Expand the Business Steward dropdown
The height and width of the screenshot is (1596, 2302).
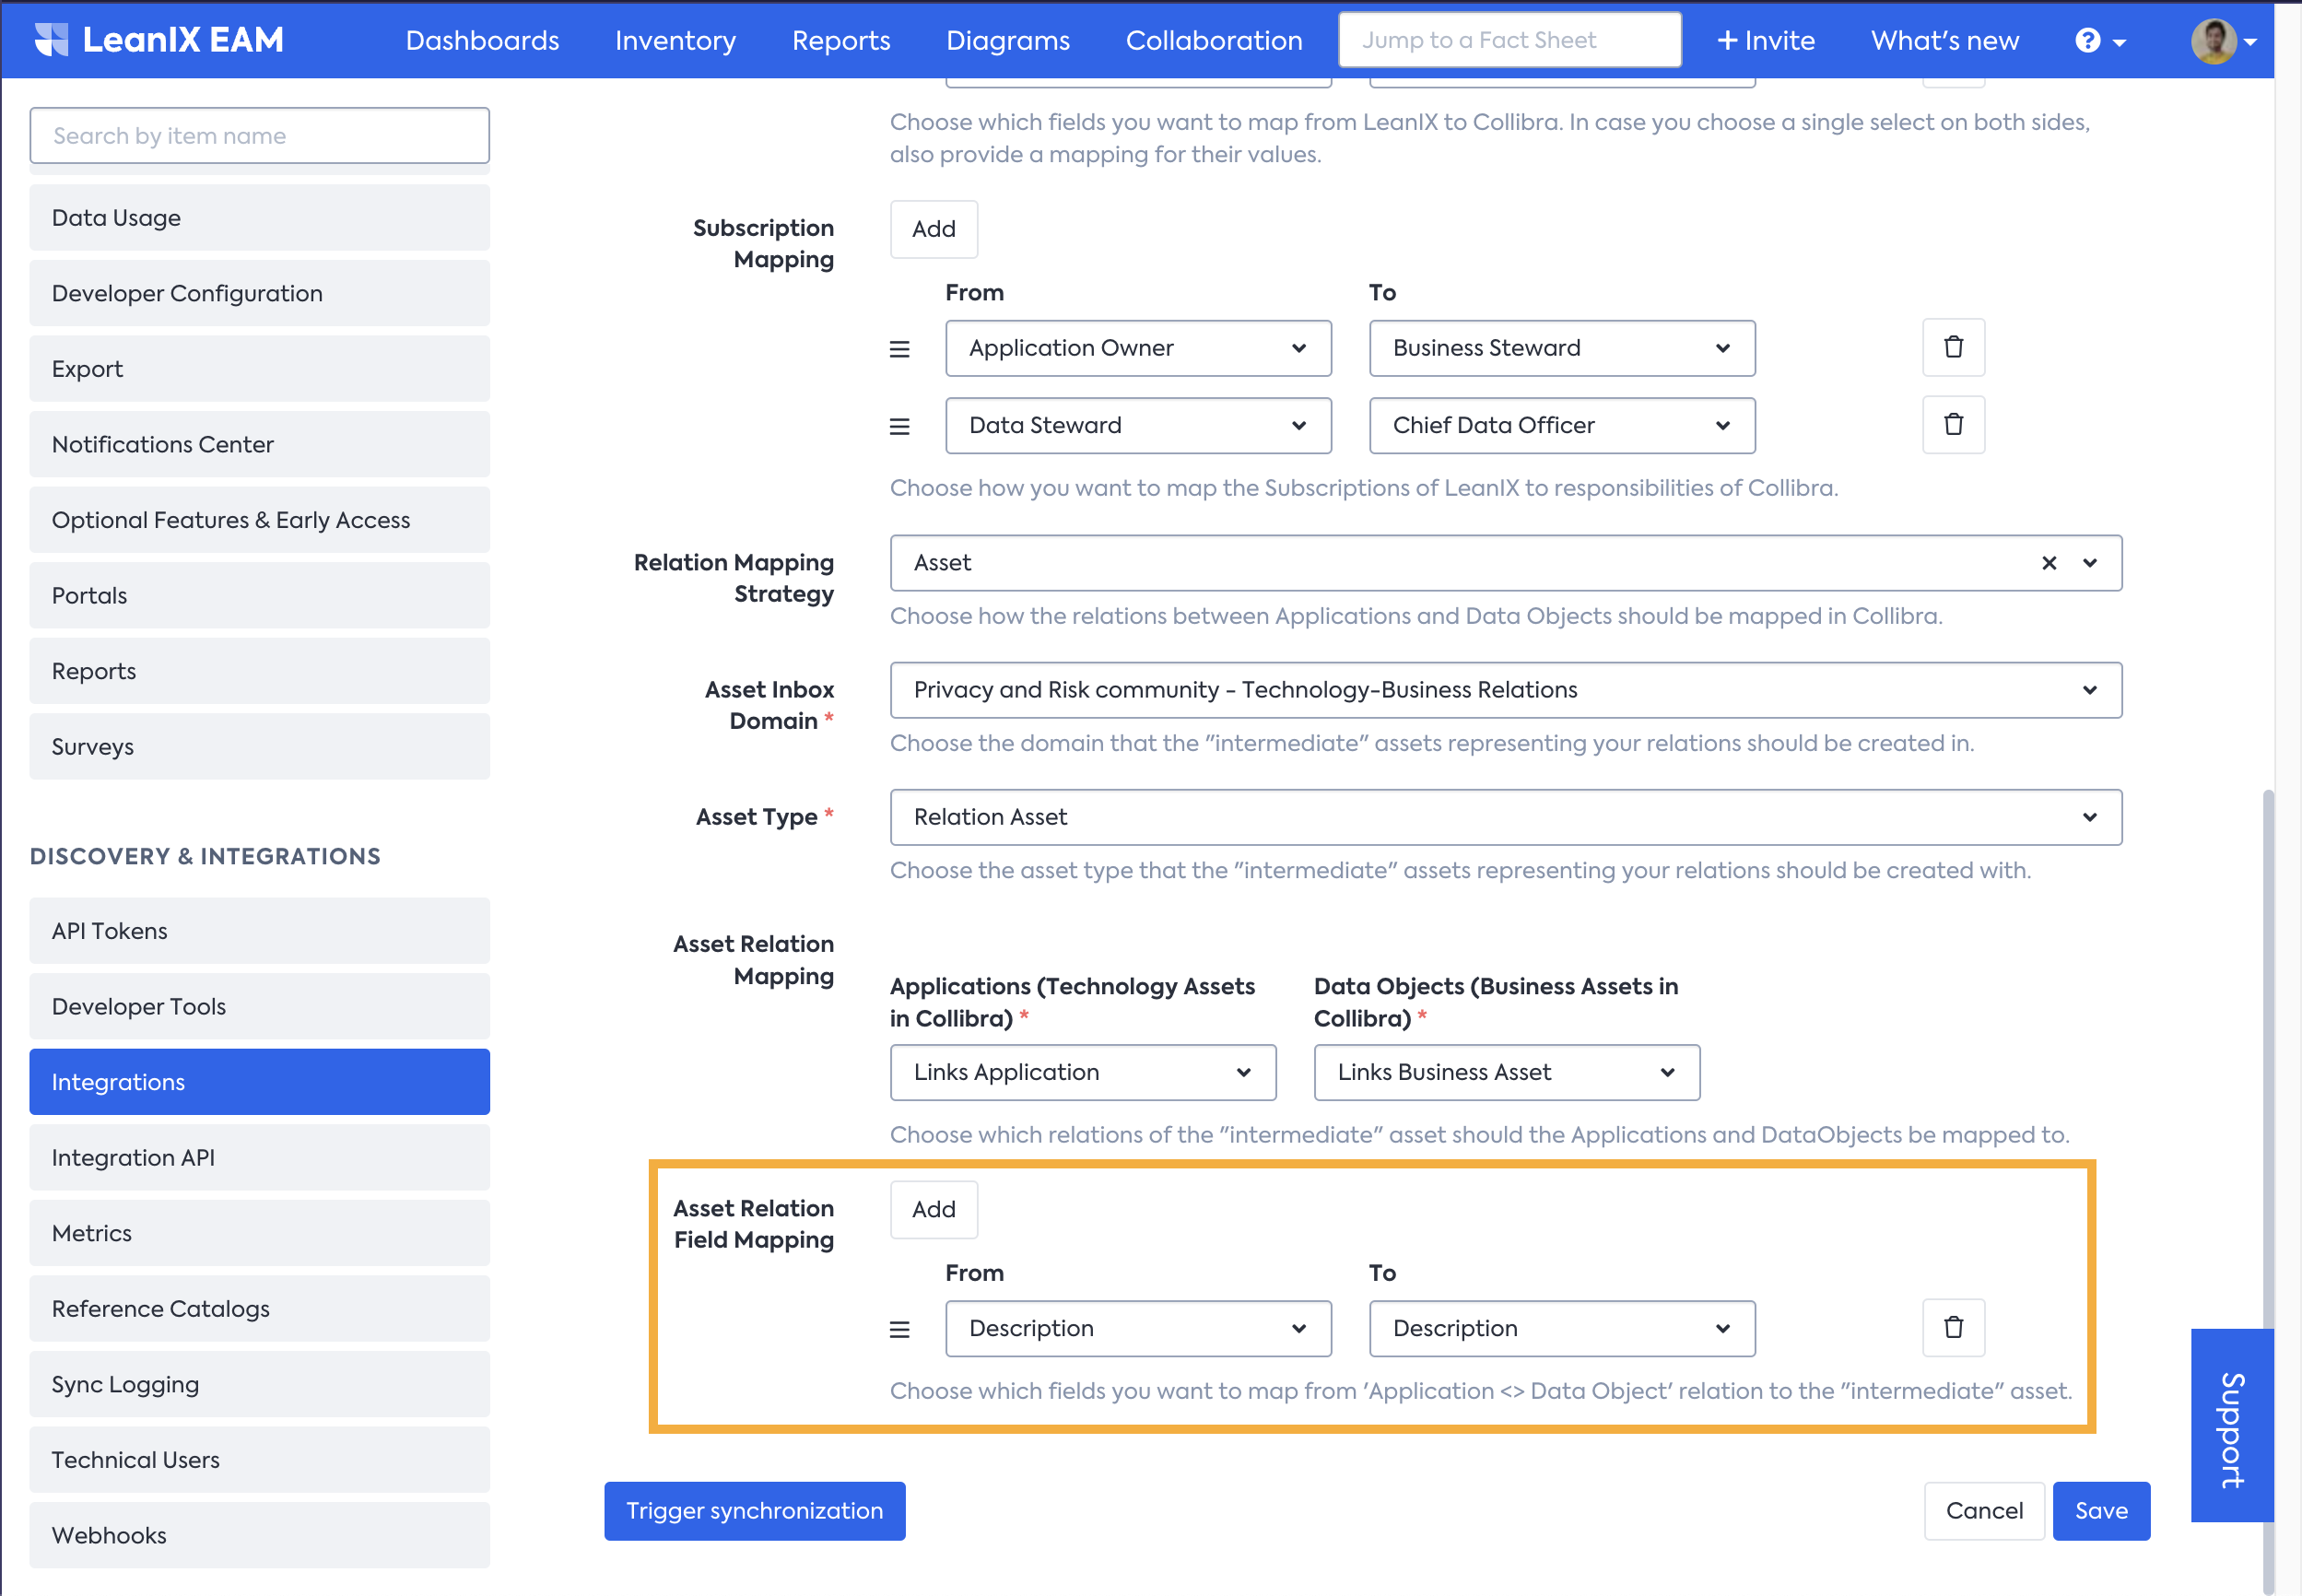click(x=1561, y=348)
